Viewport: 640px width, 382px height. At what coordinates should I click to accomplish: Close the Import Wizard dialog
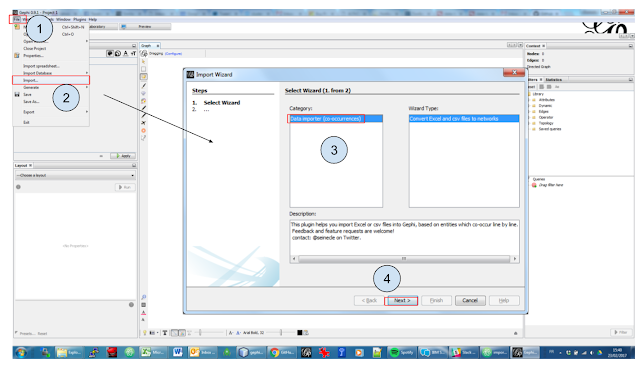pyautogui.click(x=514, y=72)
